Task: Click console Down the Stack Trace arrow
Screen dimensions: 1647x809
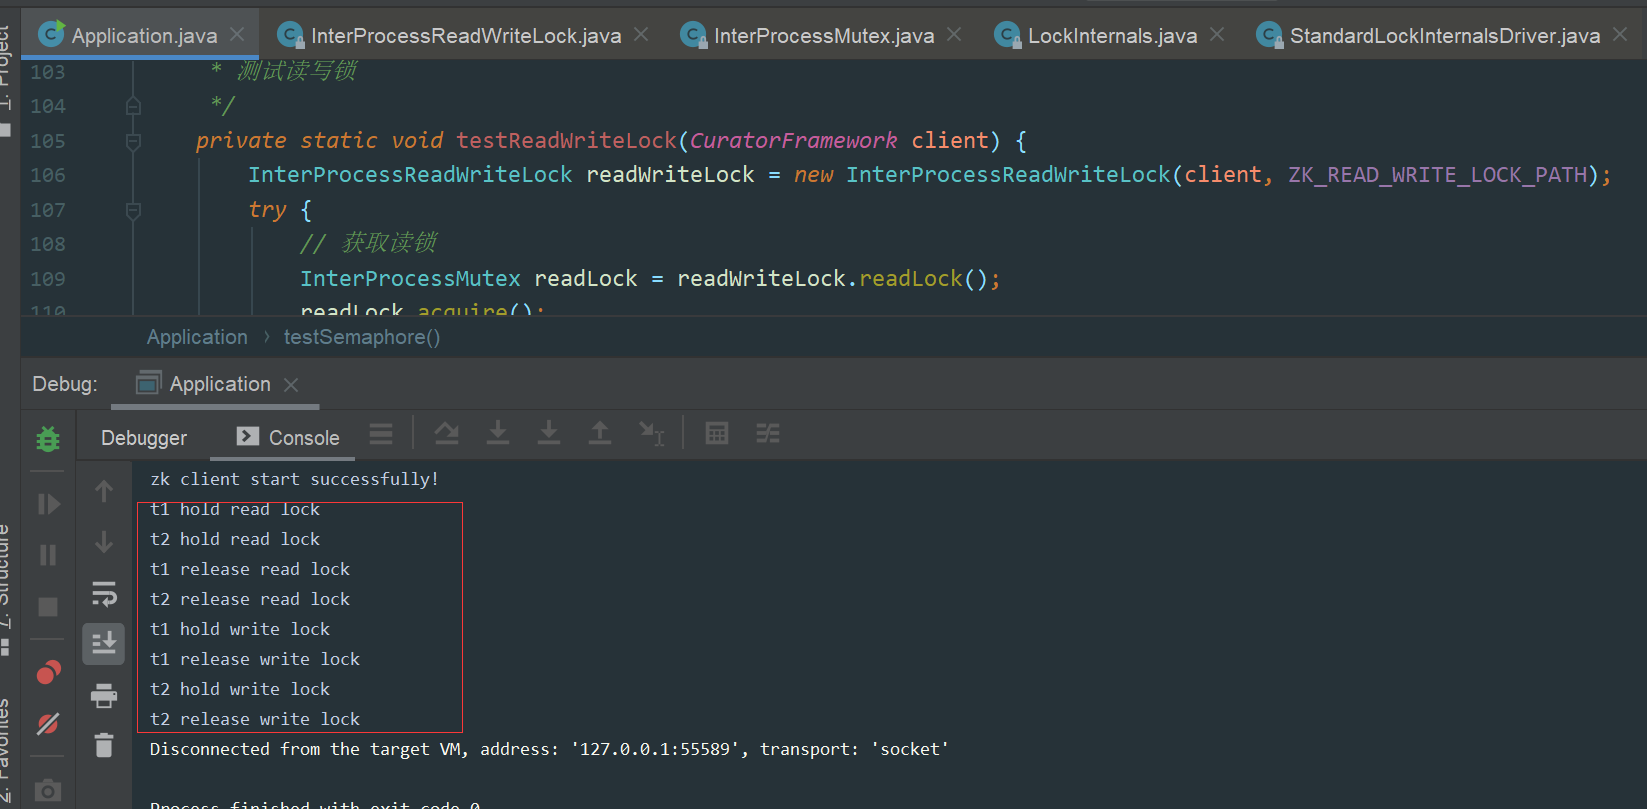Action: click(x=104, y=542)
